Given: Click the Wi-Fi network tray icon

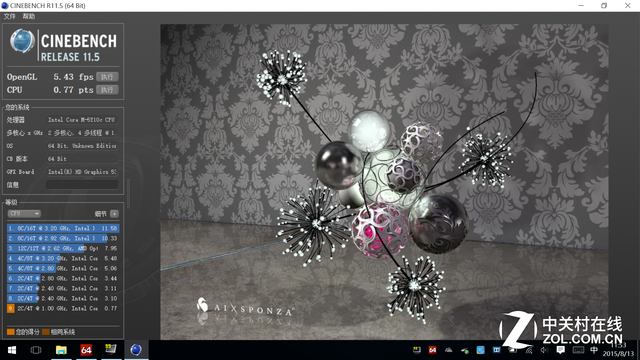Looking at the screenshot, I should pyautogui.click(x=529, y=350).
